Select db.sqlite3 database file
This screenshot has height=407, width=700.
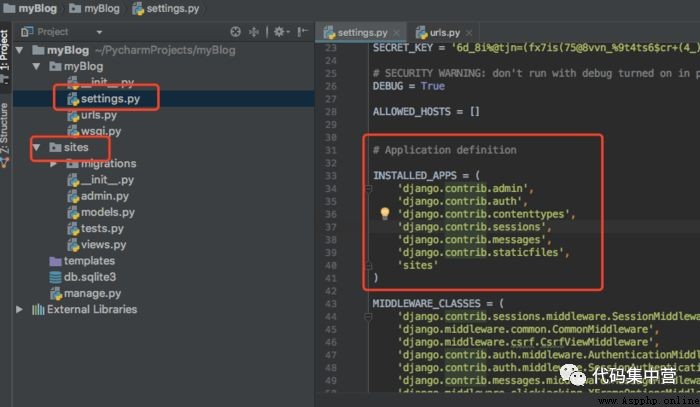click(x=83, y=277)
